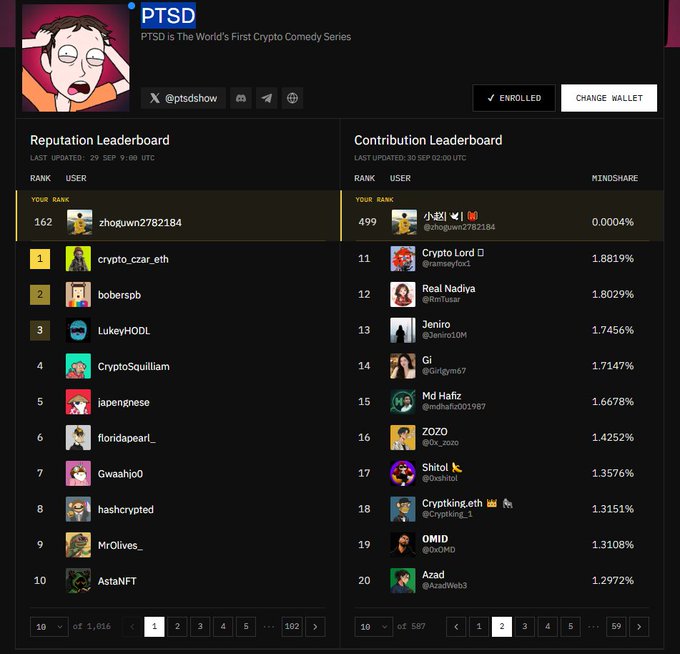The image size is (680, 654).
Task: Click the PTSD project avatar image
Action: pos(76,58)
